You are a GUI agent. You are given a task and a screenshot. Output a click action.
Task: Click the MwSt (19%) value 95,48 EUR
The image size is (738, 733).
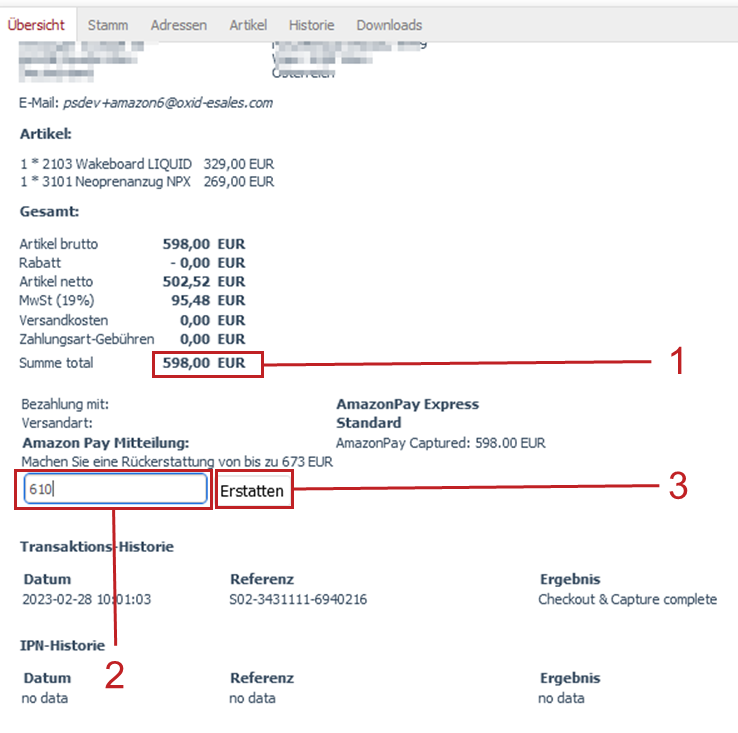click(204, 300)
